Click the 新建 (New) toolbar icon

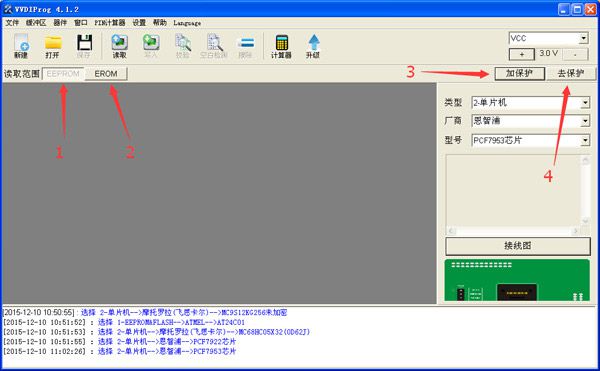(21, 46)
